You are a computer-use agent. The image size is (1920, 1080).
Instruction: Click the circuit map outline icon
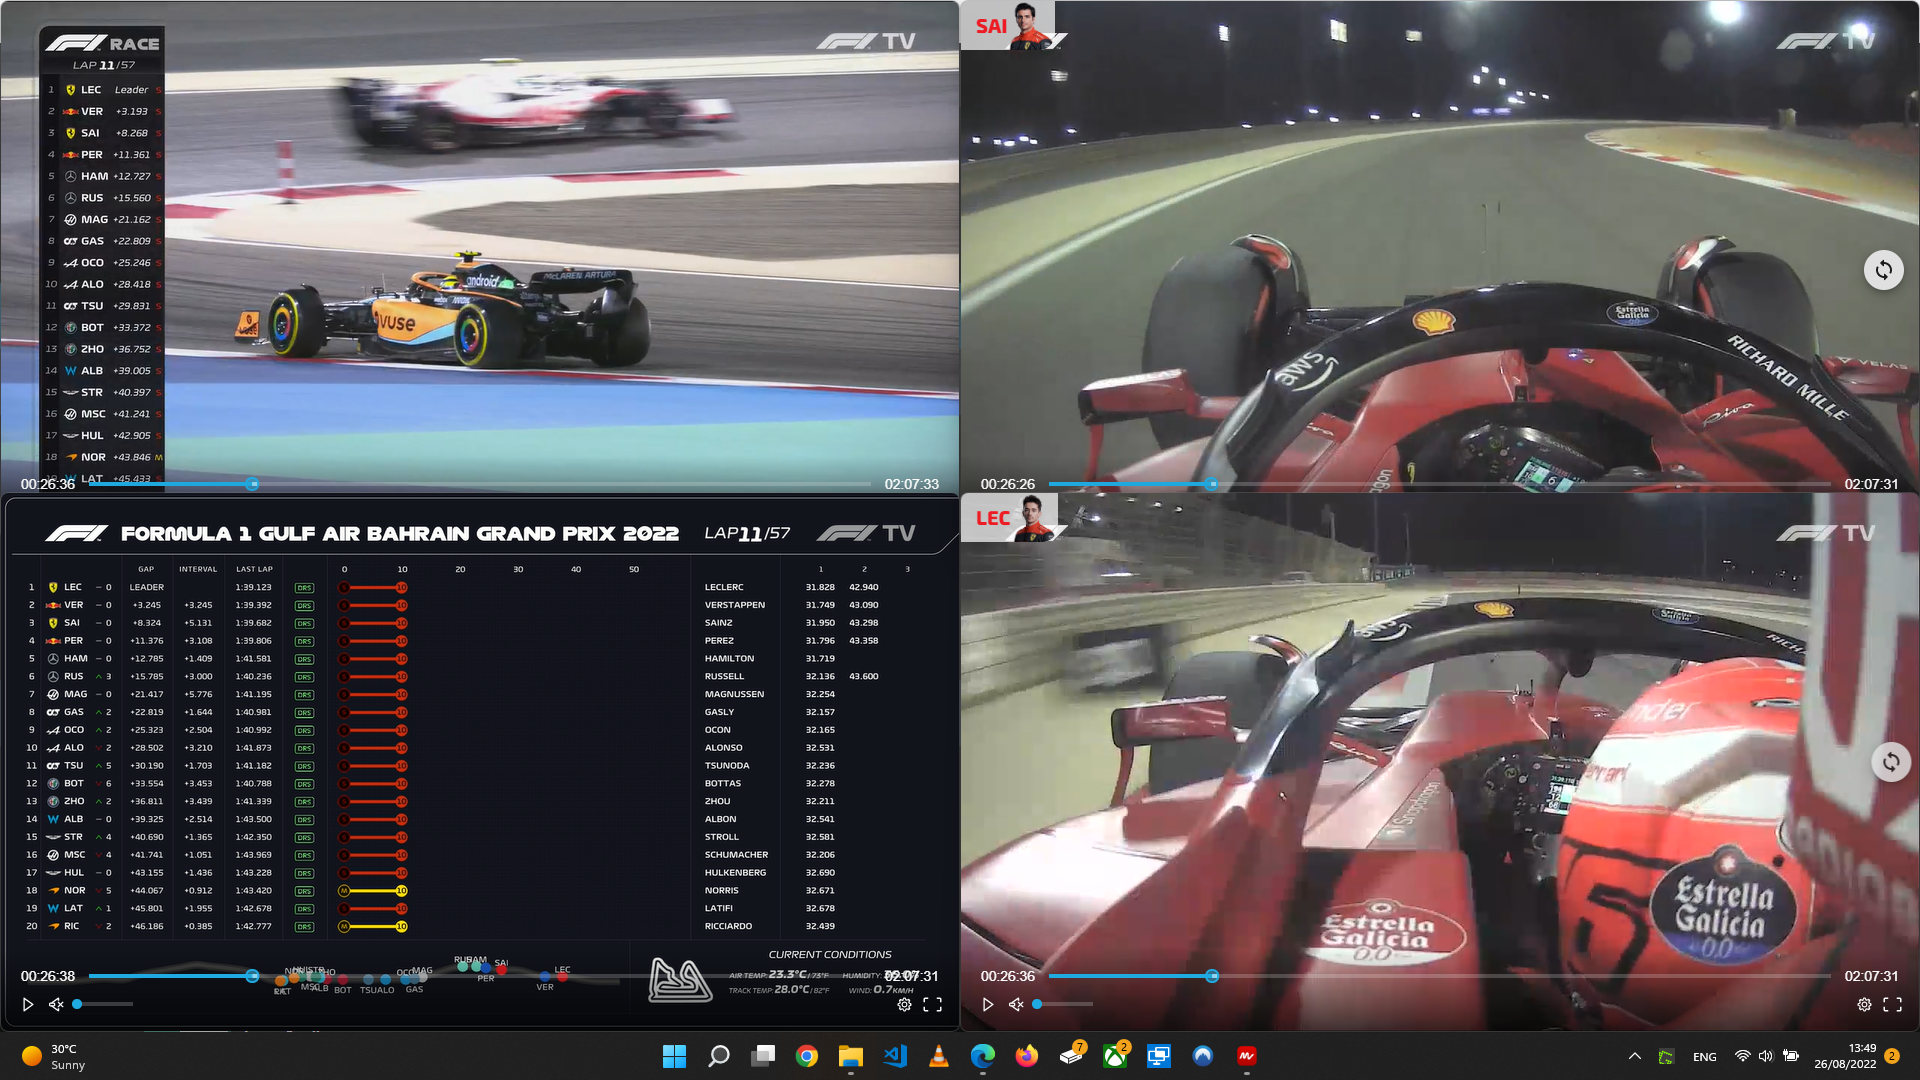[x=680, y=980]
